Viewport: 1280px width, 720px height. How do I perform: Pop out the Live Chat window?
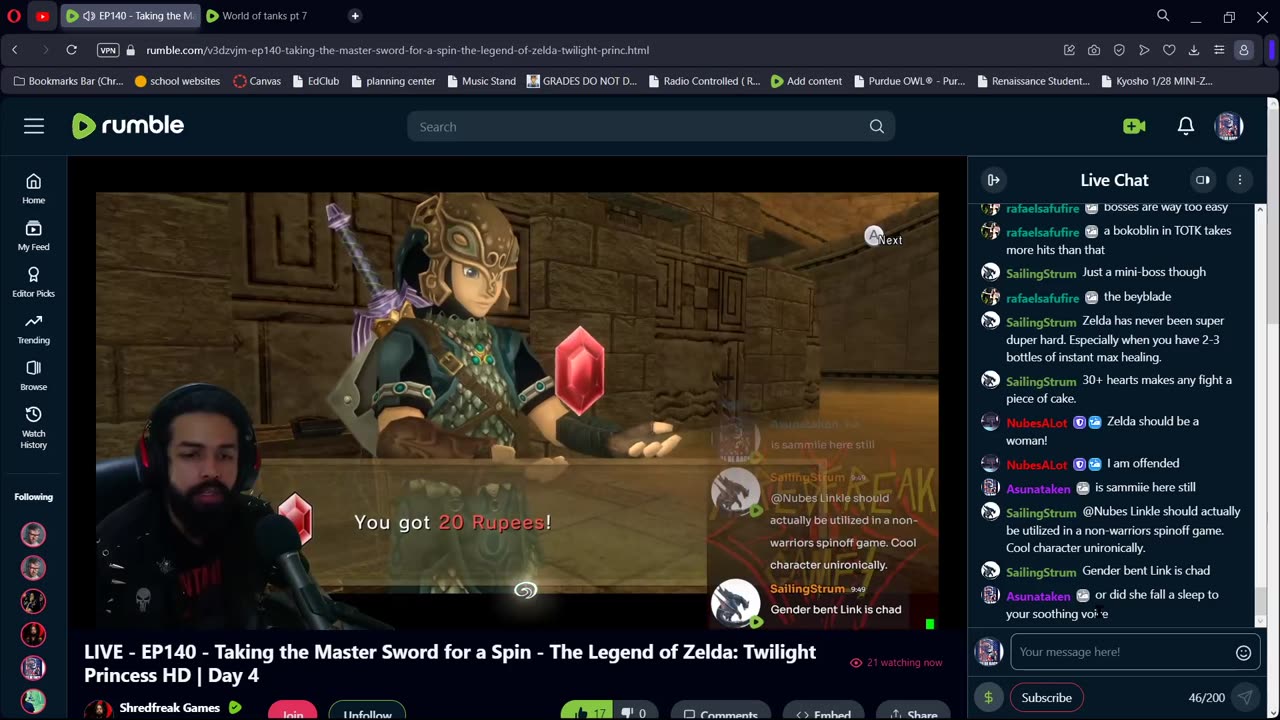point(1203,180)
